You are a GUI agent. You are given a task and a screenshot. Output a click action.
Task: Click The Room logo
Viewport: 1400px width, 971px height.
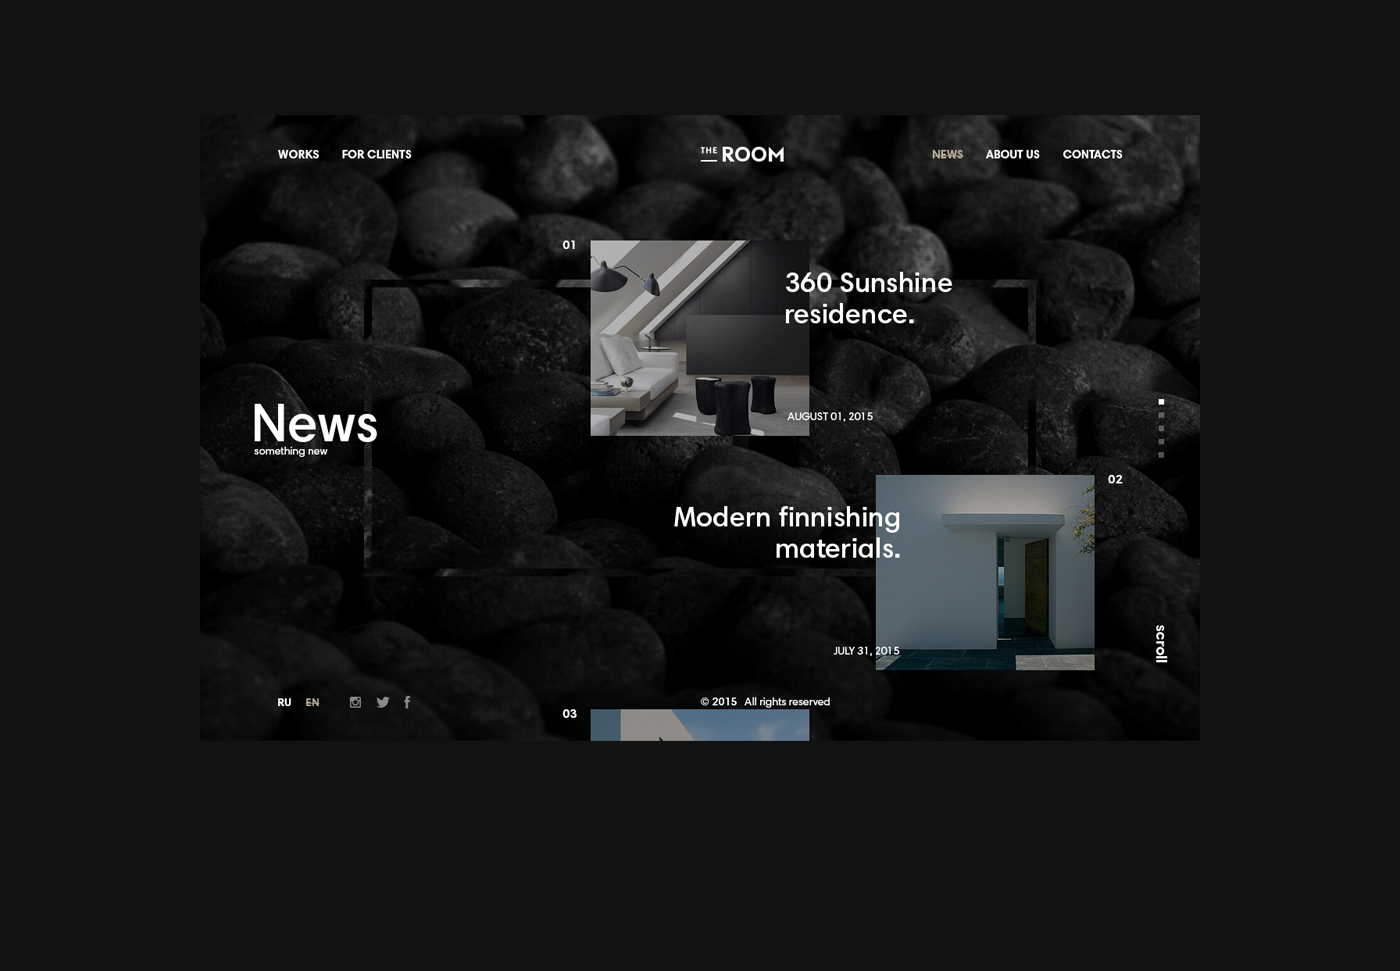click(x=742, y=154)
